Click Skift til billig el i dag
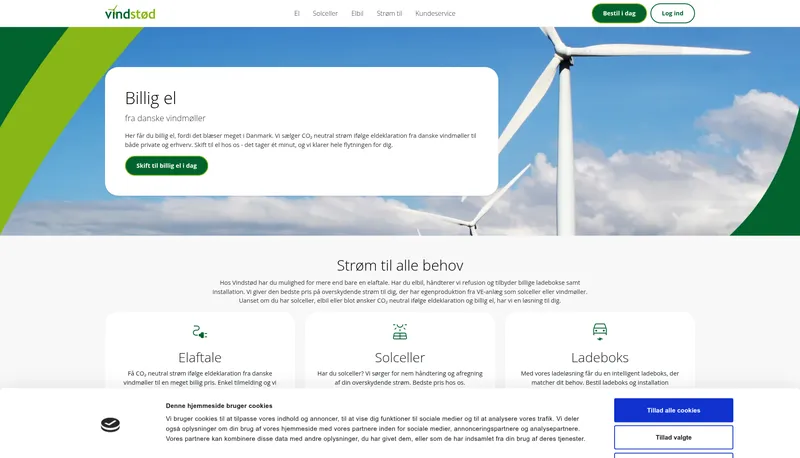Image resolution: width=800 pixels, height=458 pixels. click(x=166, y=165)
